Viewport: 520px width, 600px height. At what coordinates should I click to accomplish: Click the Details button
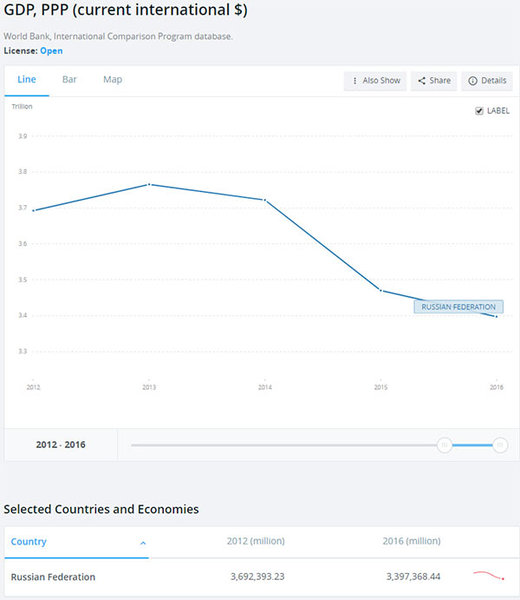pos(487,81)
